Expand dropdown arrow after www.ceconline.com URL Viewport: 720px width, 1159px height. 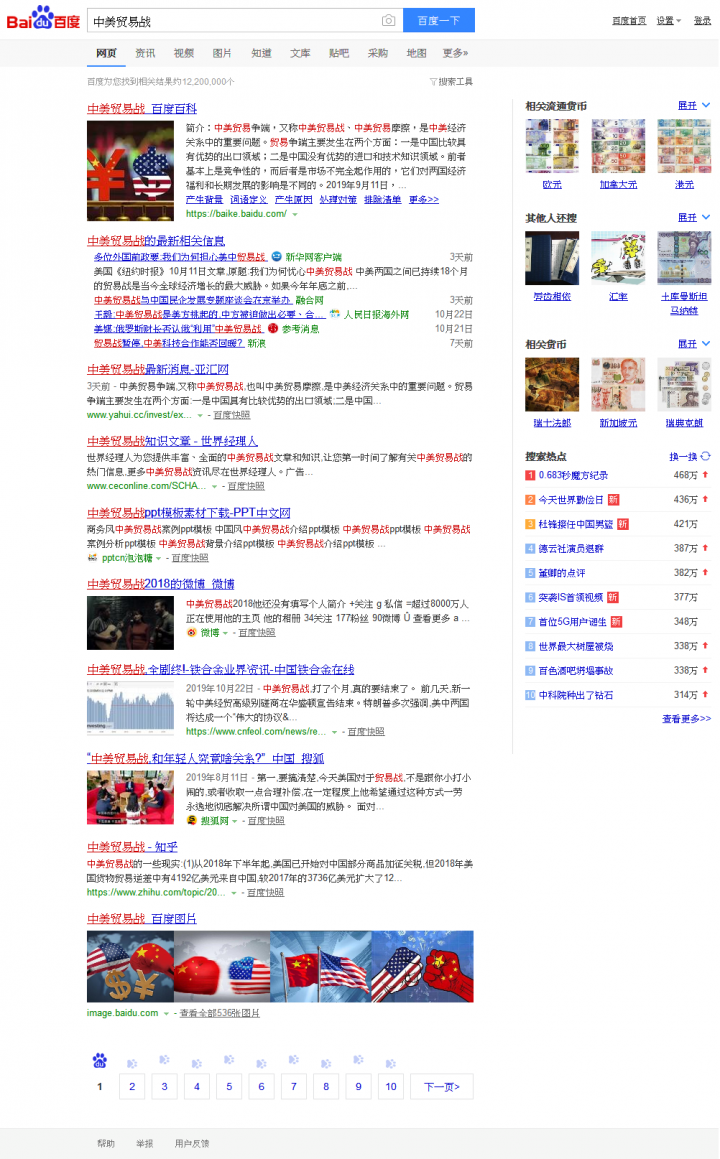point(214,486)
